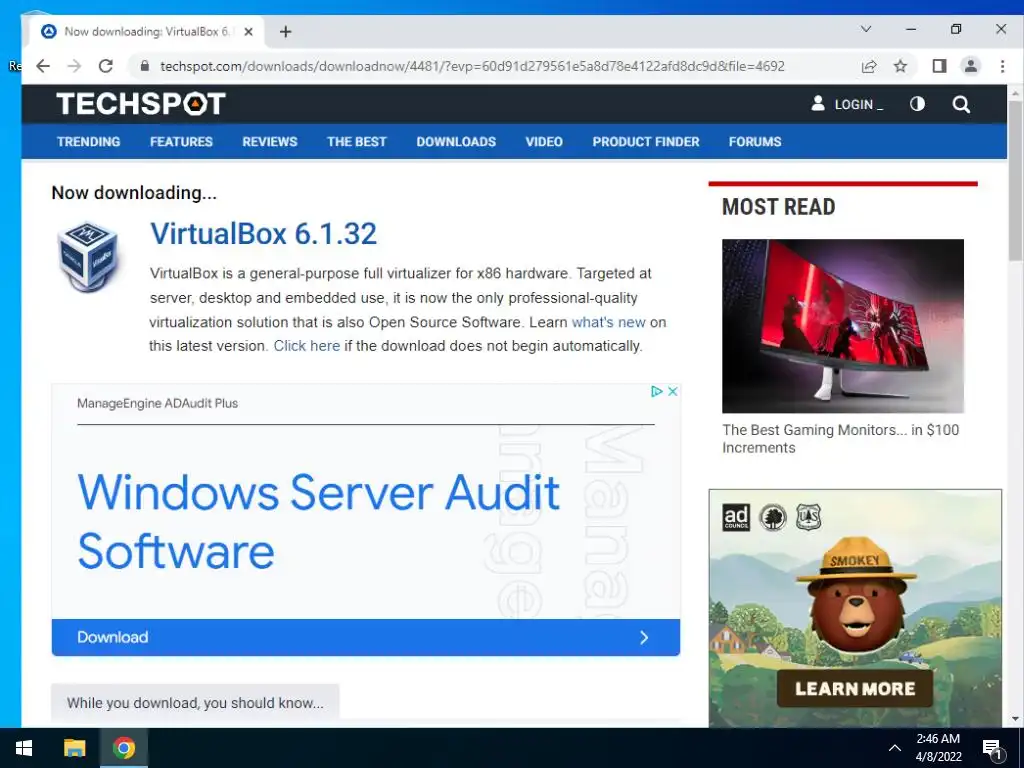Go back with the browser back arrow
The width and height of the screenshot is (1024, 768).
click(x=43, y=66)
